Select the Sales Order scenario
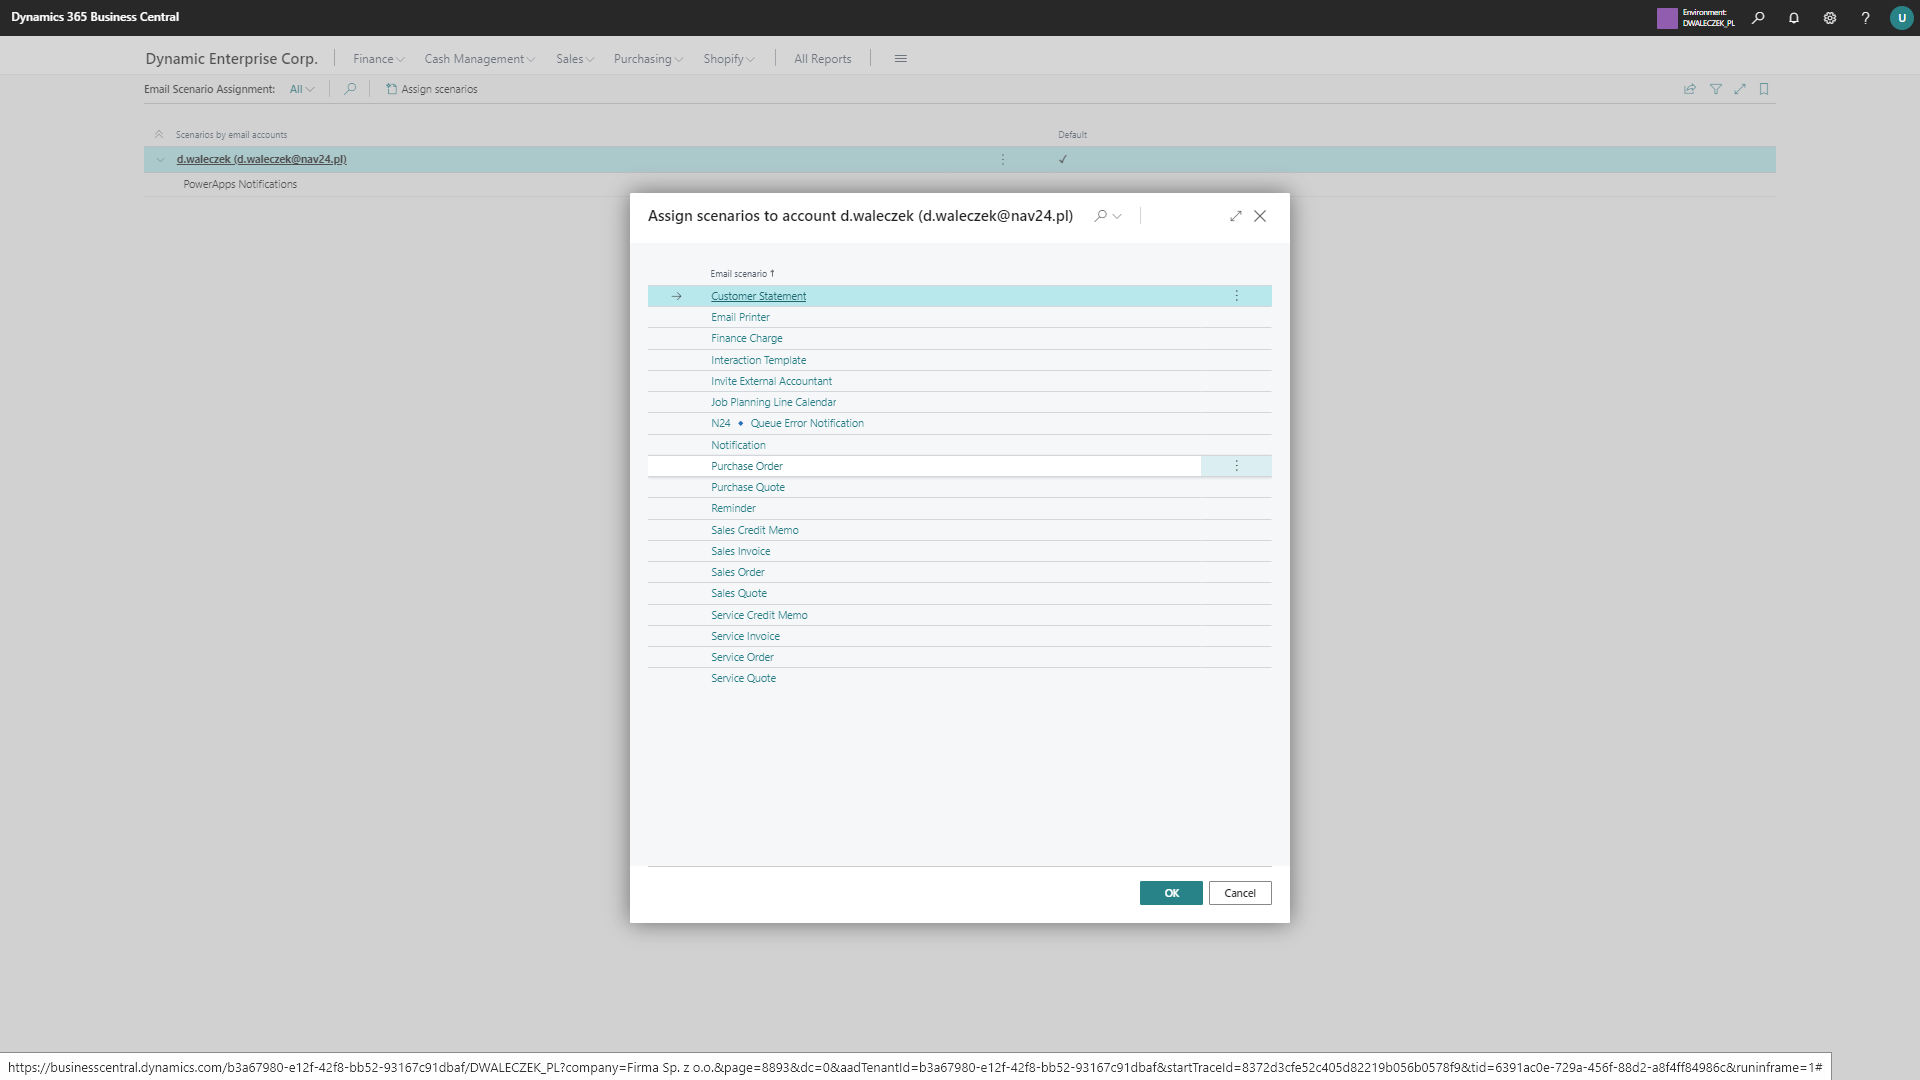1920x1080 pixels. pos(738,572)
